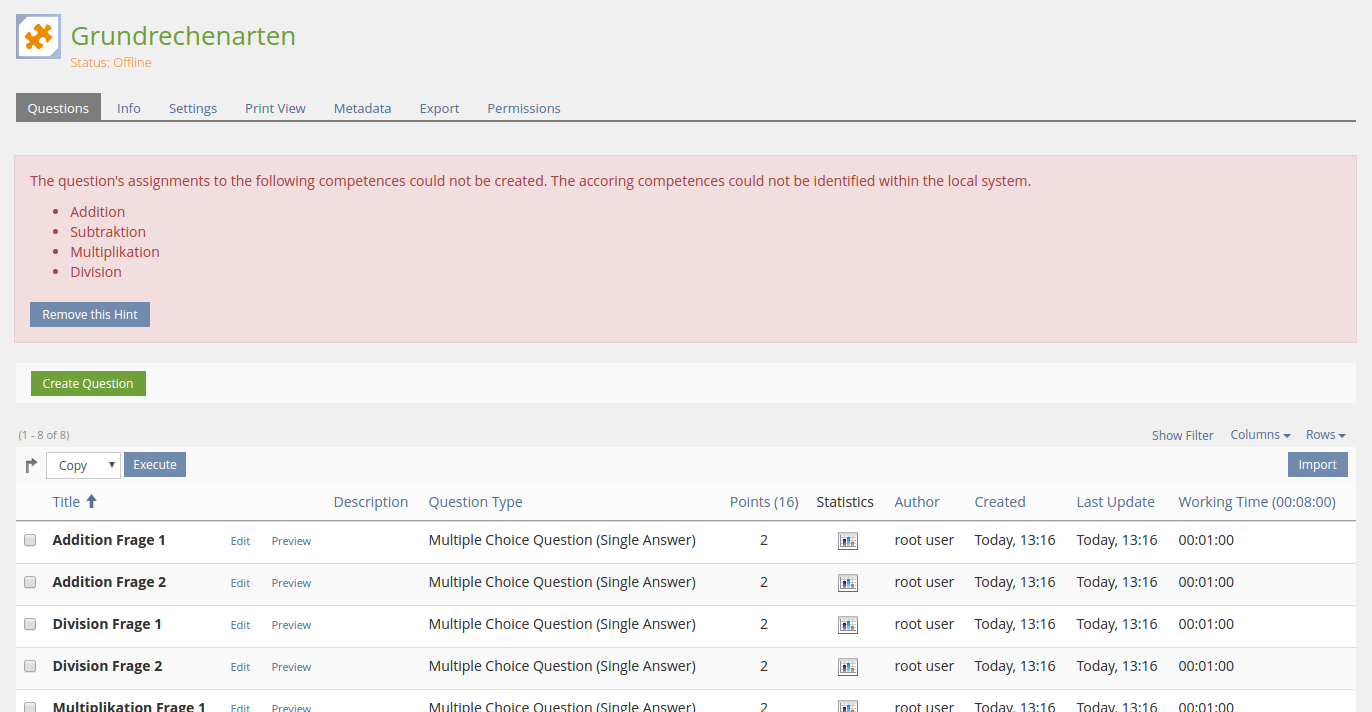
Task: Tick the Division Frage 2 checkbox
Action: pos(30,666)
